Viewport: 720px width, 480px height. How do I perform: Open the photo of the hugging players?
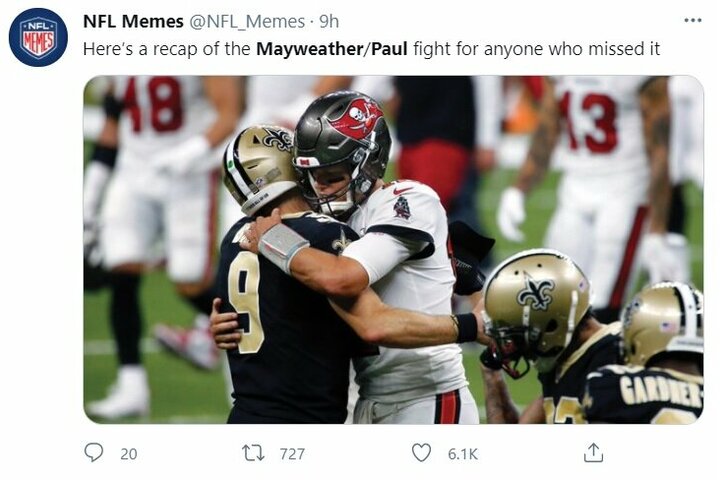click(393, 249)
